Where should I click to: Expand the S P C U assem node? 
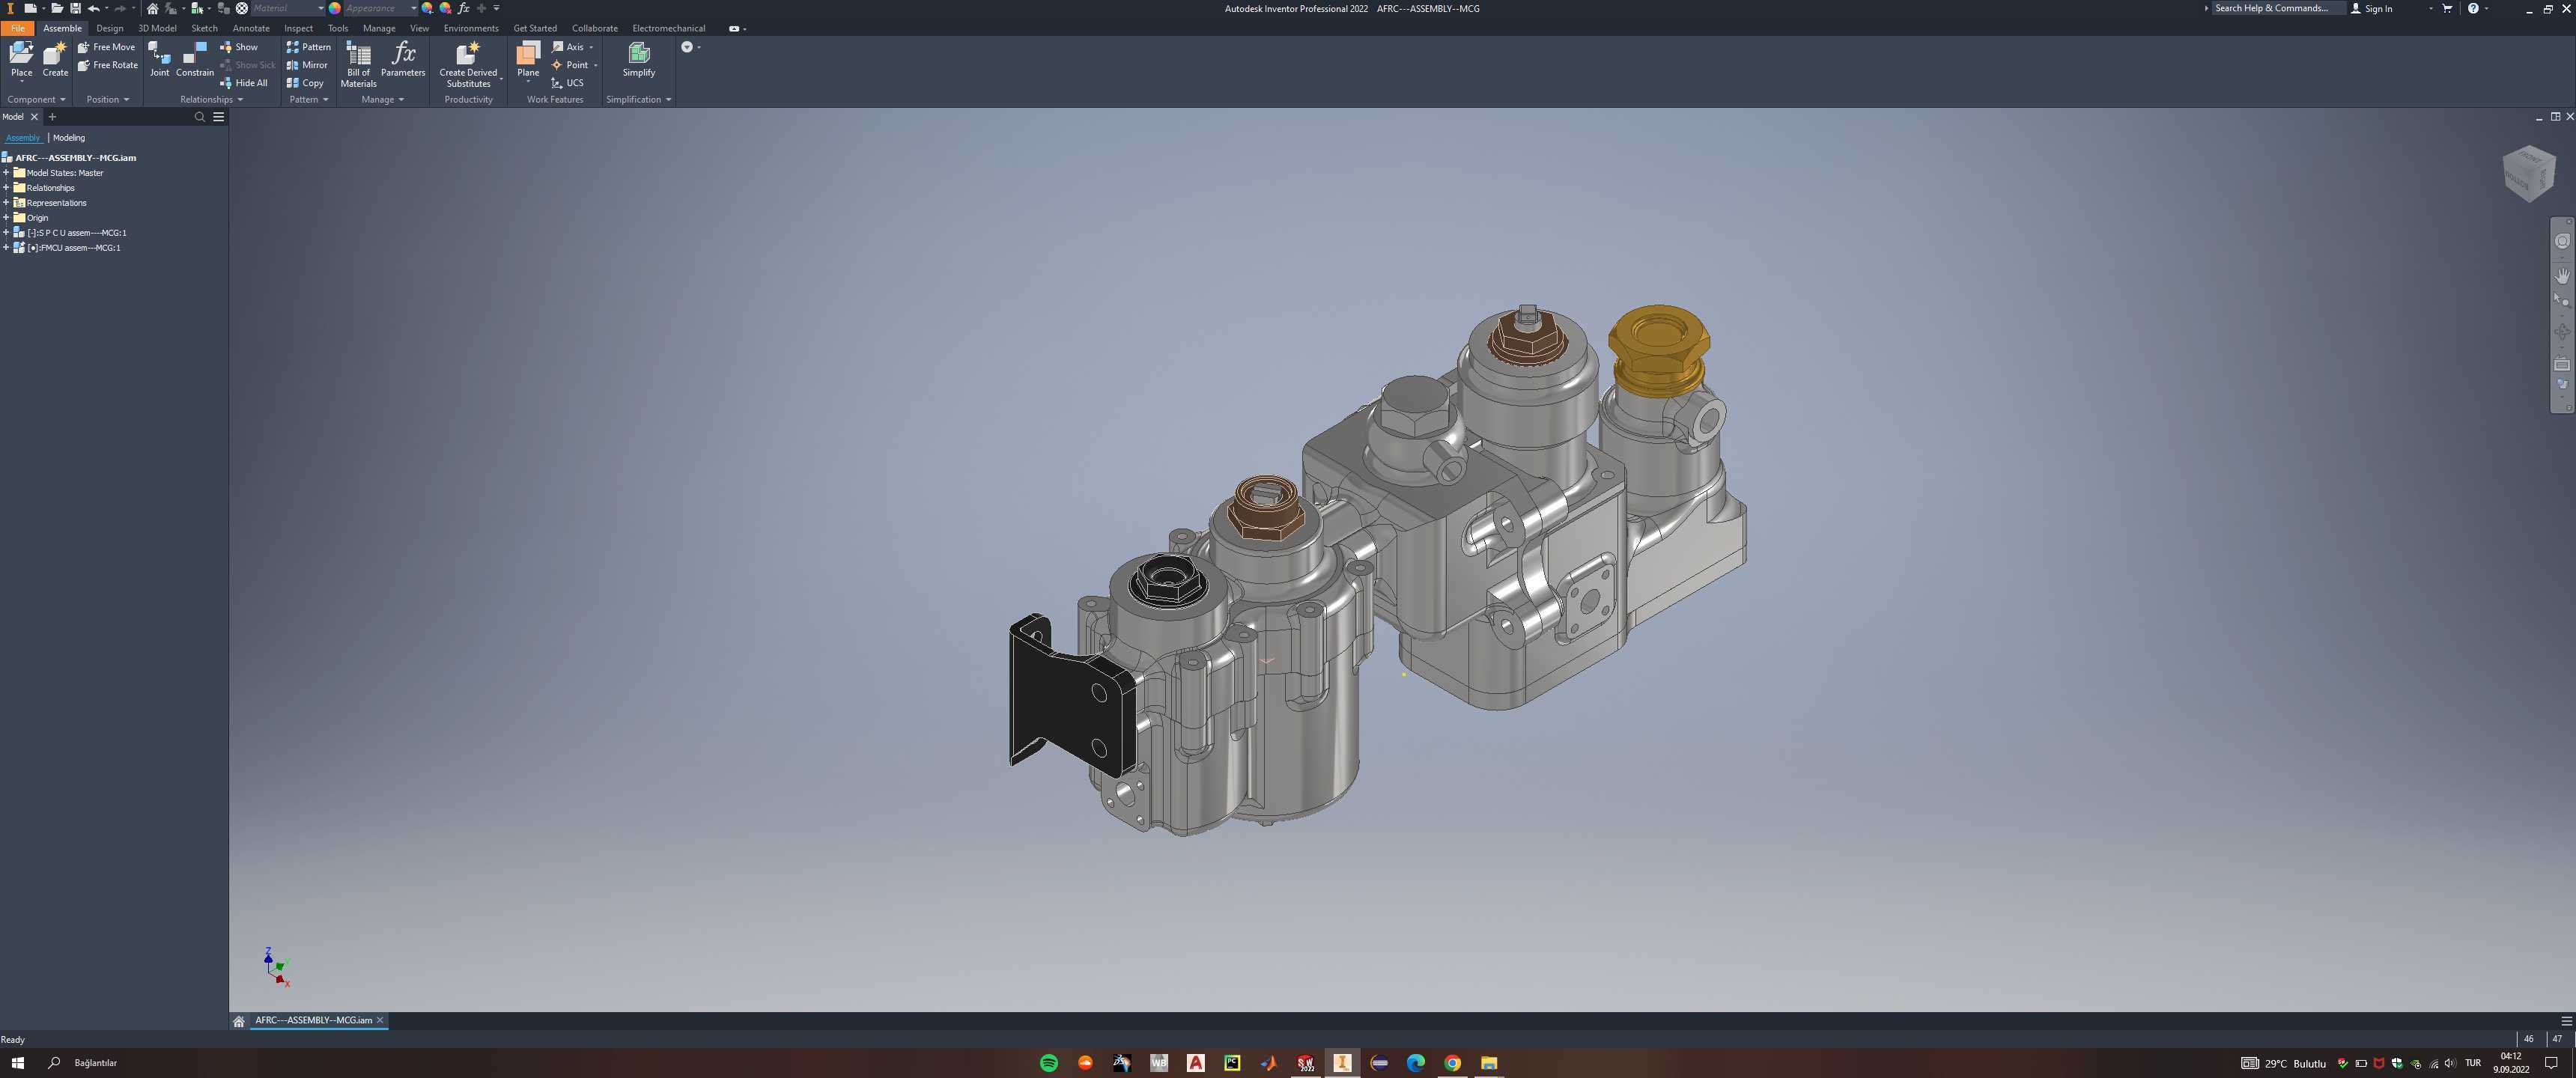coord(6,233)
